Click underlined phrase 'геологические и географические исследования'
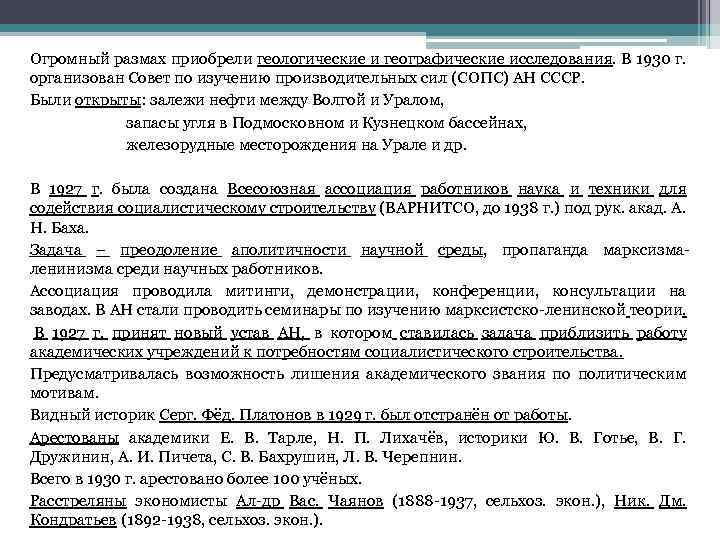 tap(434, 60)
